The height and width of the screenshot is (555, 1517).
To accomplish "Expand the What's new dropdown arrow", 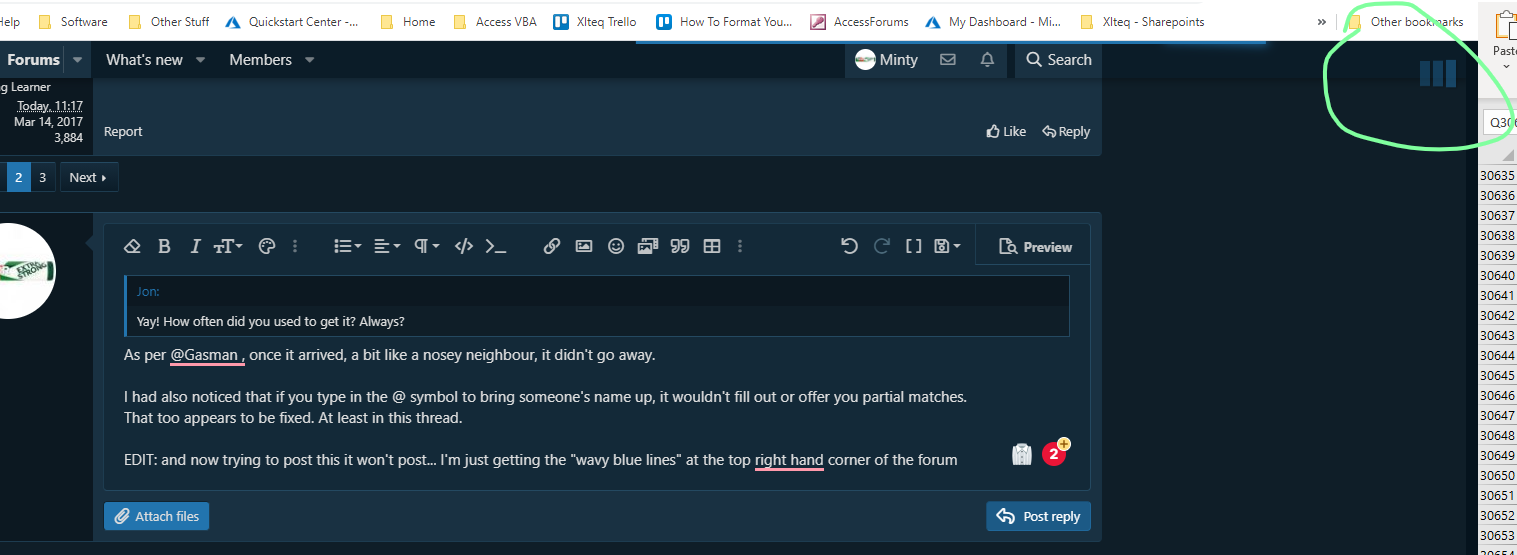I will click(x=201, y=60).
